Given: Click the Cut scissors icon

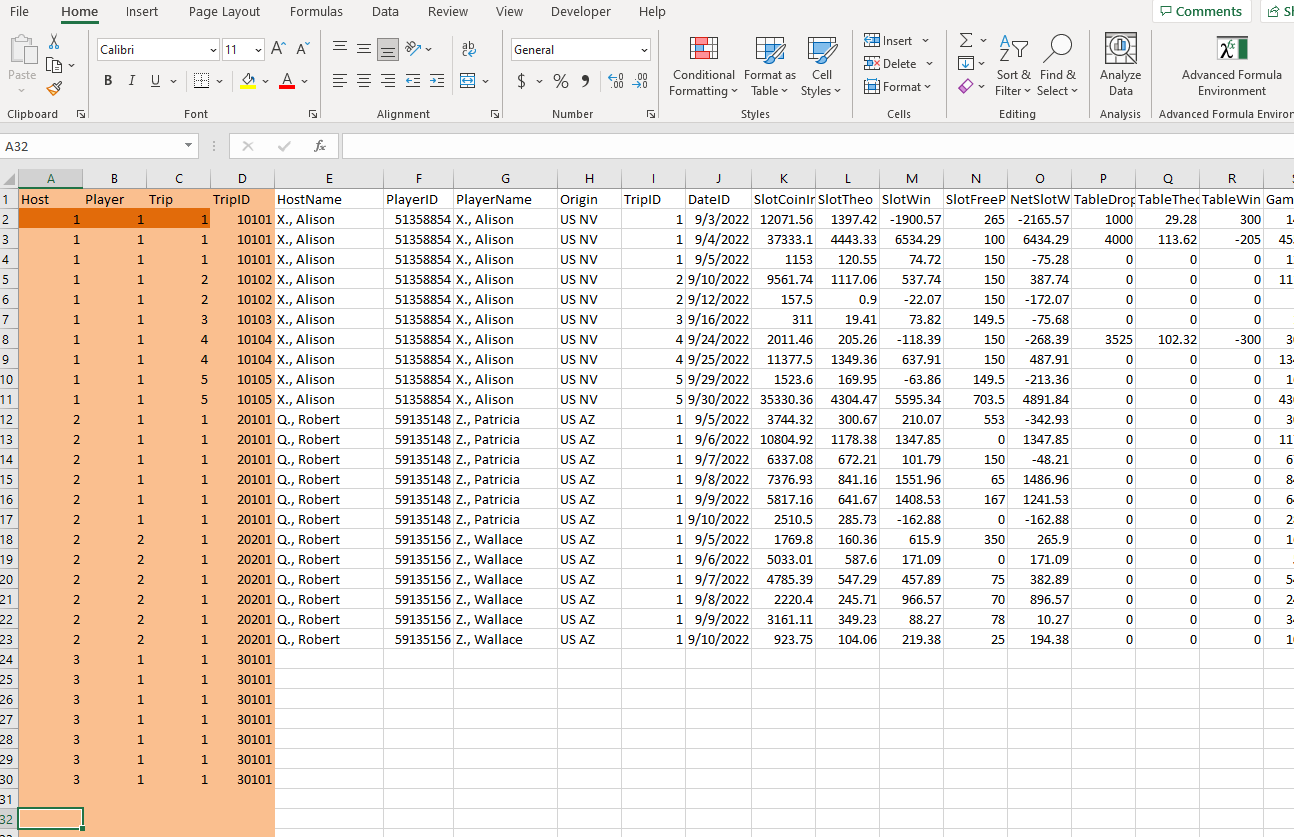Looking at the screenshot, I should [54, 42].
